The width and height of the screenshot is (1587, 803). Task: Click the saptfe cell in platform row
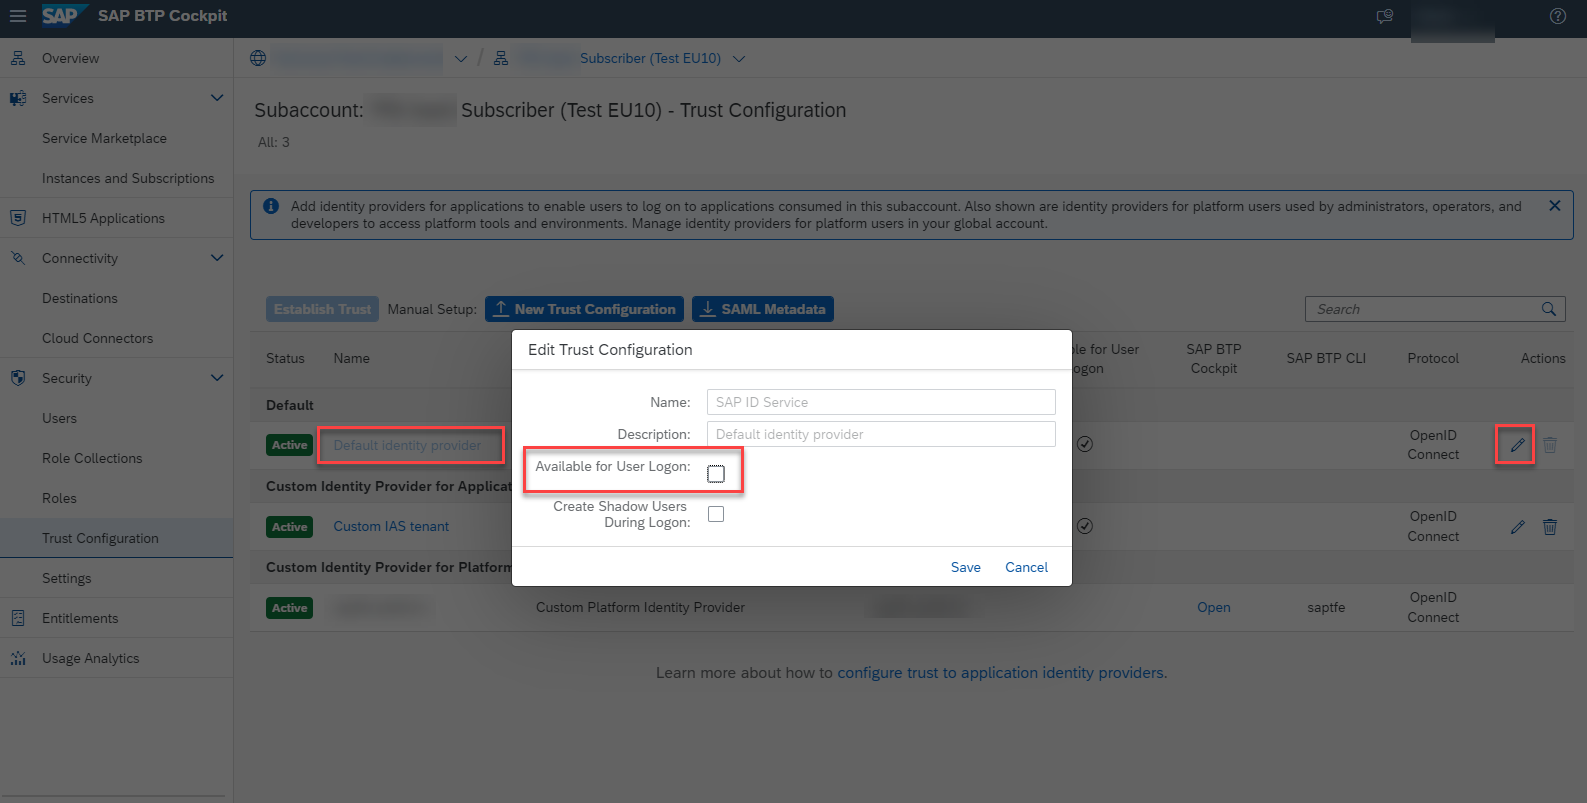1326,607
